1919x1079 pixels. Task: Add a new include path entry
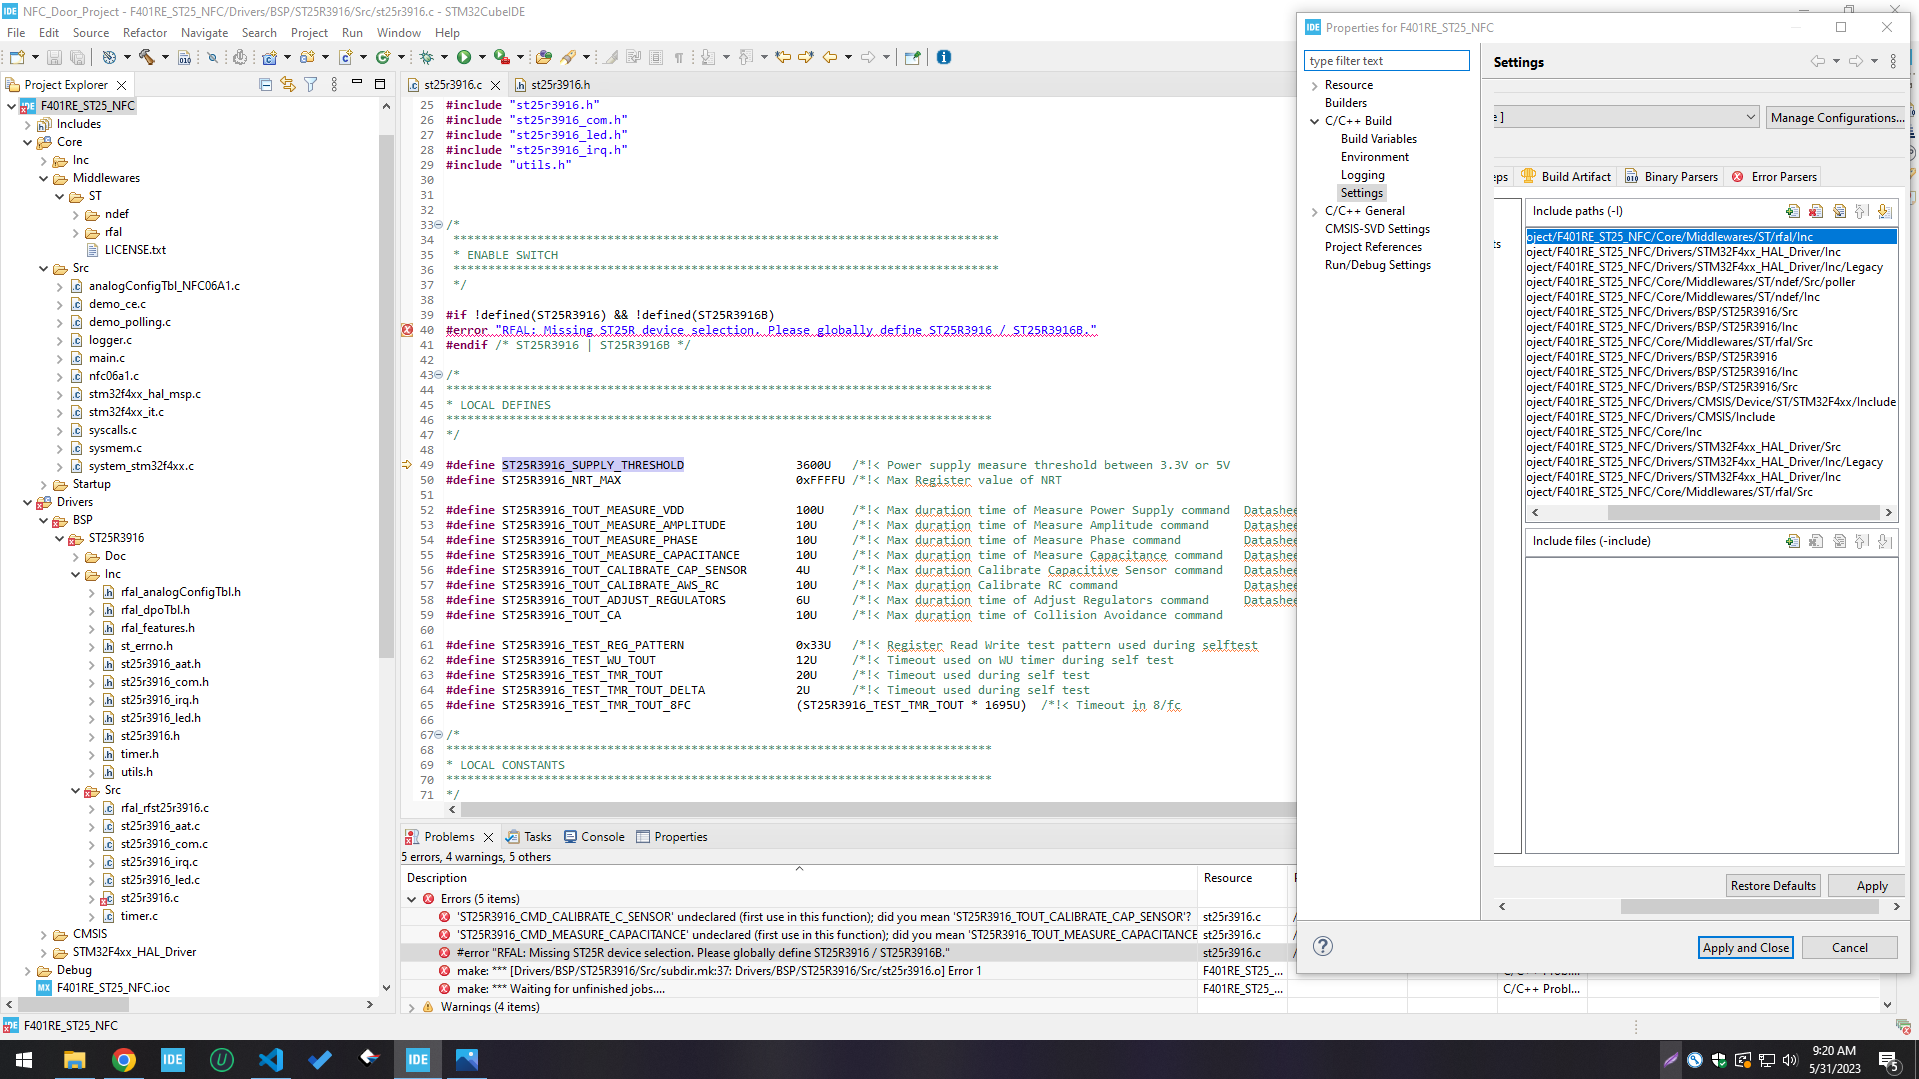(1792, 211)
